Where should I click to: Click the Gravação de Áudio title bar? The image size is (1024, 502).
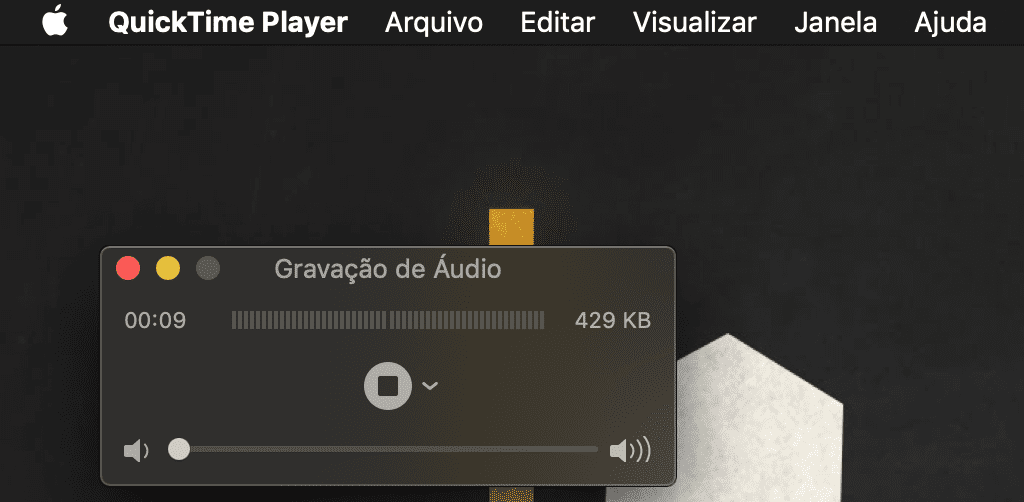coord(388,268)
